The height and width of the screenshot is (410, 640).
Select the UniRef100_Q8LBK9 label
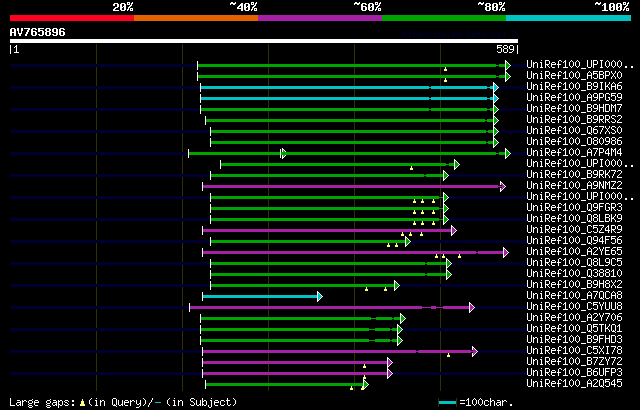coord(574,219)
